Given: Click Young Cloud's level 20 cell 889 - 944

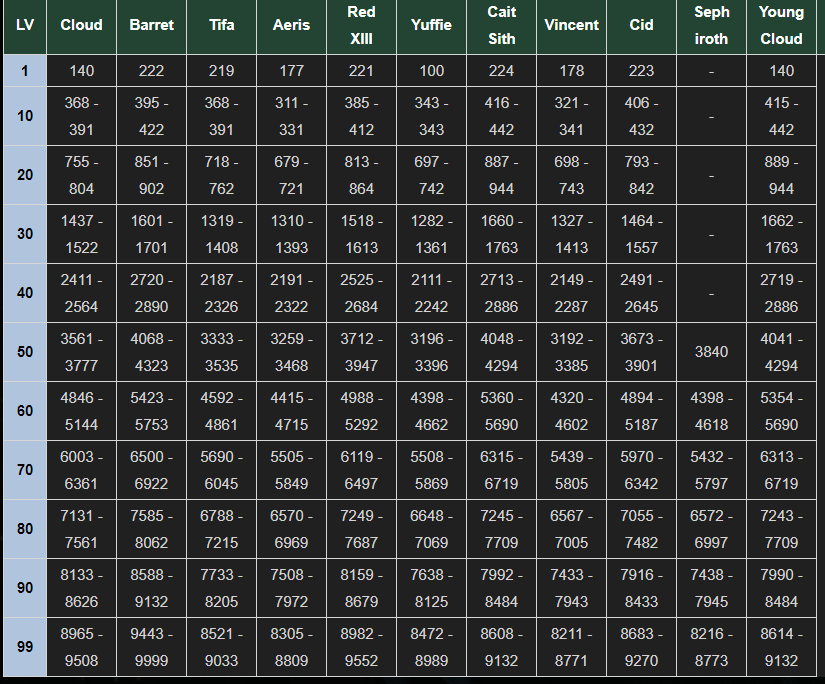Looking at the screenshot, I should tap(781, 175).
